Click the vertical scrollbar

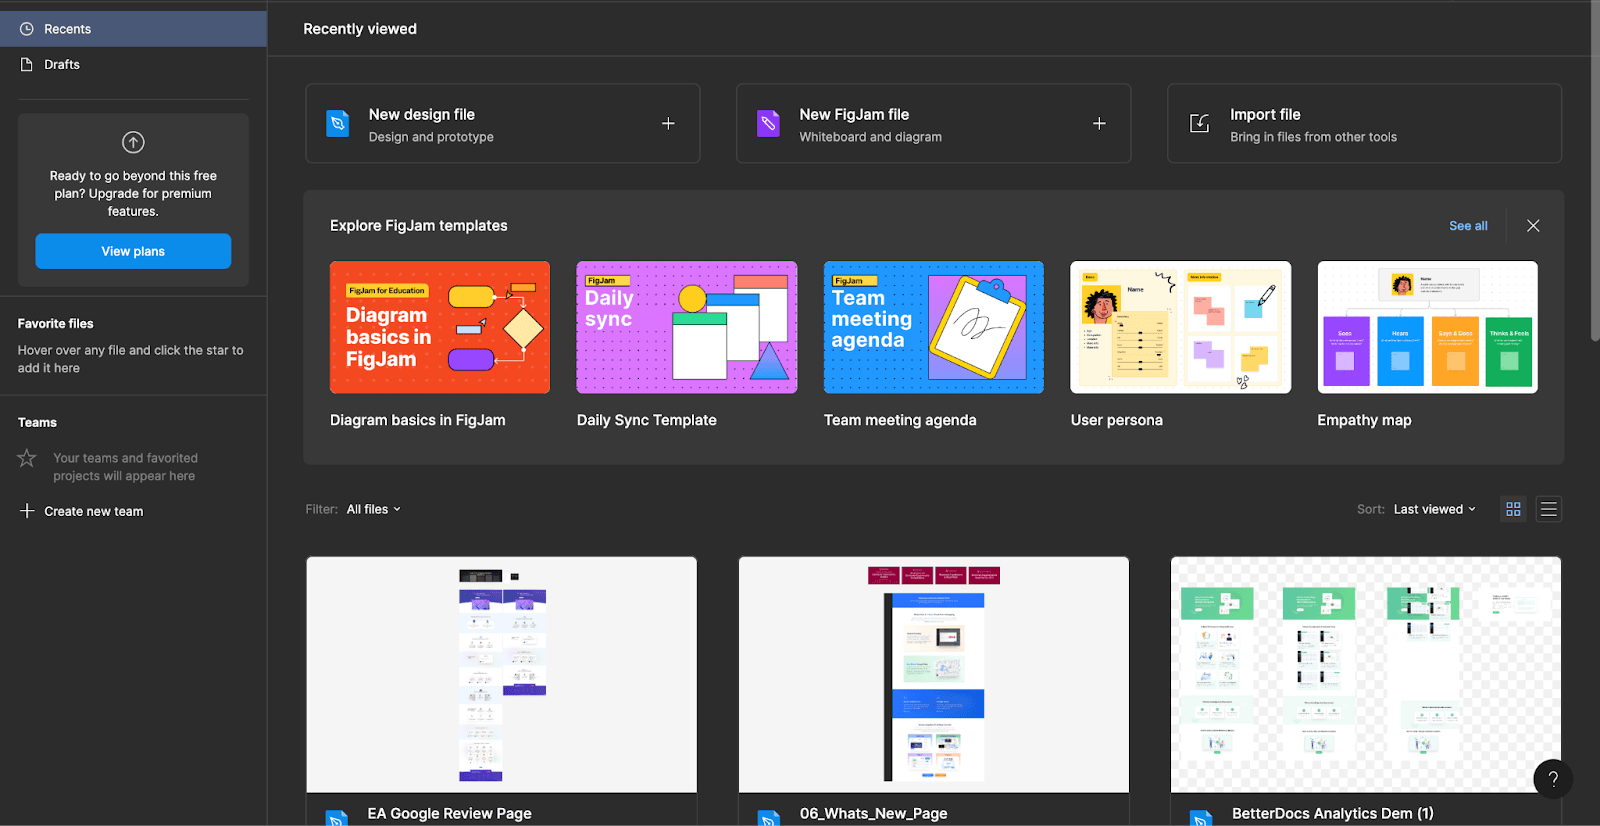click(1595, 170)
